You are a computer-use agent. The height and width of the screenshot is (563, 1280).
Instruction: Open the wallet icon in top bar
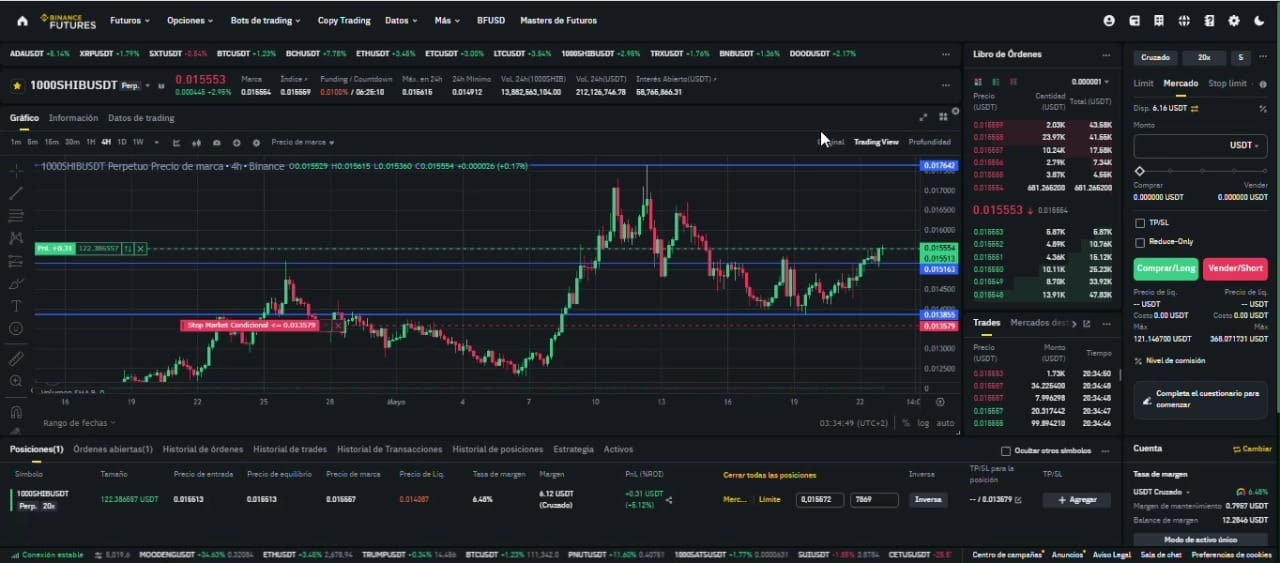(x=1134, y=20)
